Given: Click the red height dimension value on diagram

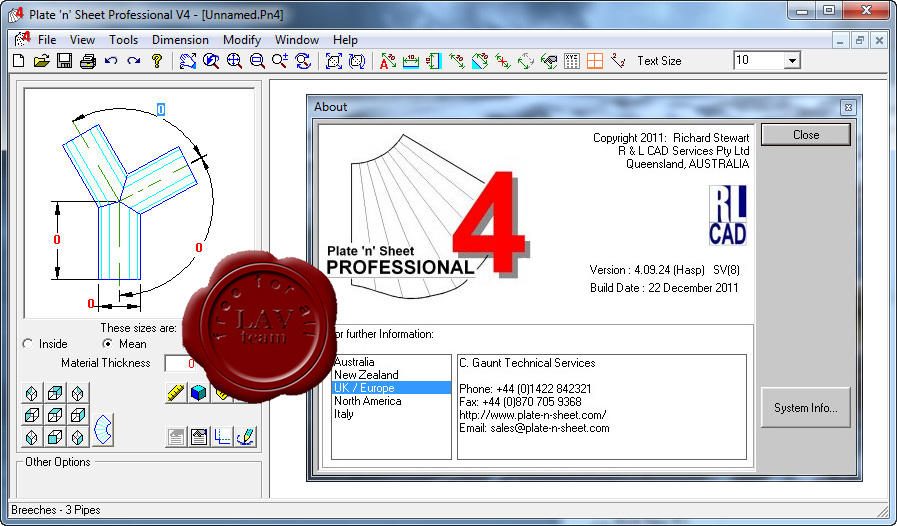Looking at the screenshot, I should pyautogui.click(x=57, y=240).
